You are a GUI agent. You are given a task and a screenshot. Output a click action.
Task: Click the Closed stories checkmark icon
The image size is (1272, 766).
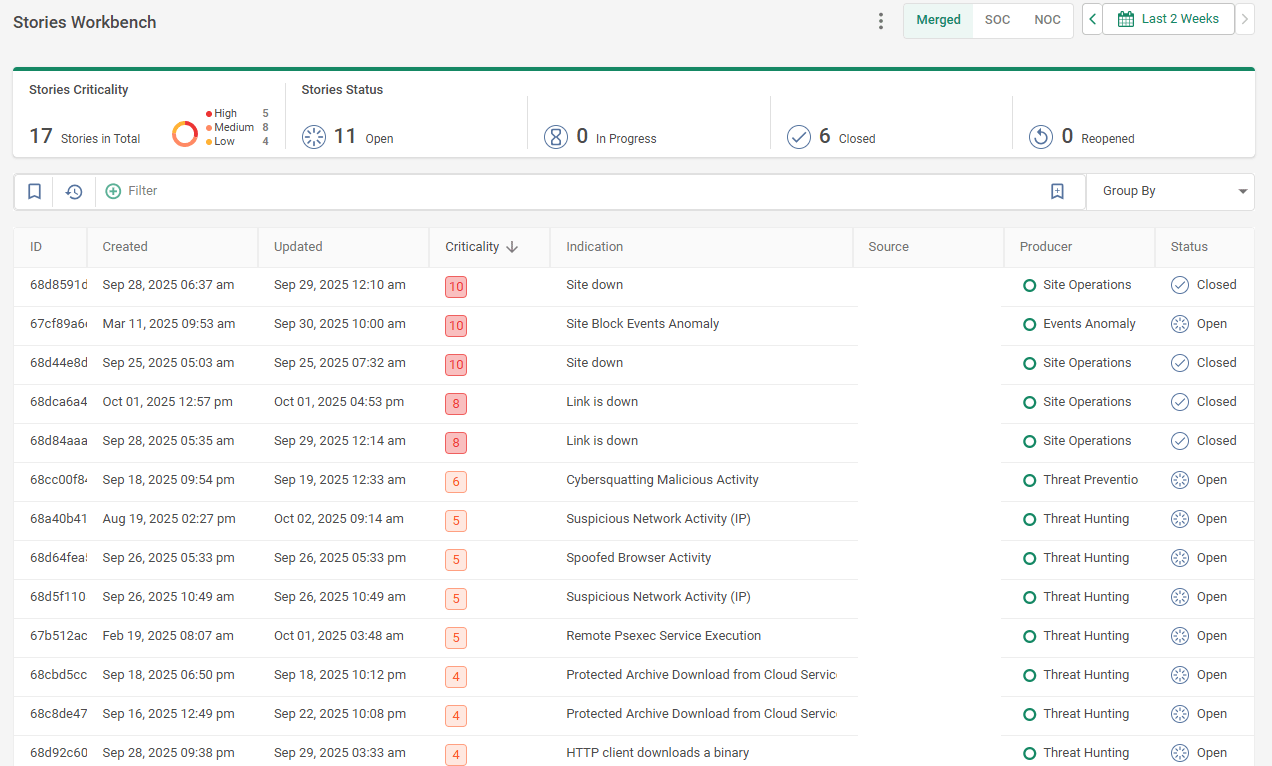click(798, 137)
